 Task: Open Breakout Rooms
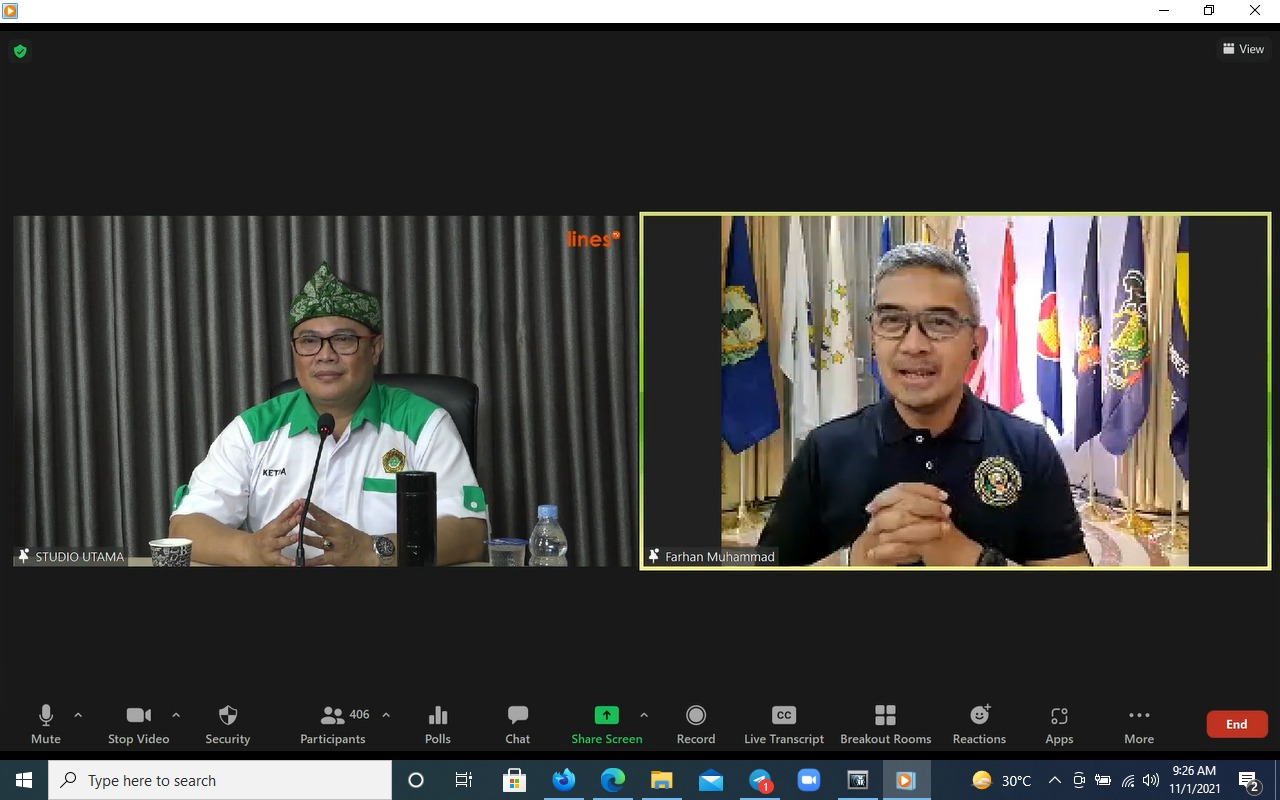click(x=885, y=725)
